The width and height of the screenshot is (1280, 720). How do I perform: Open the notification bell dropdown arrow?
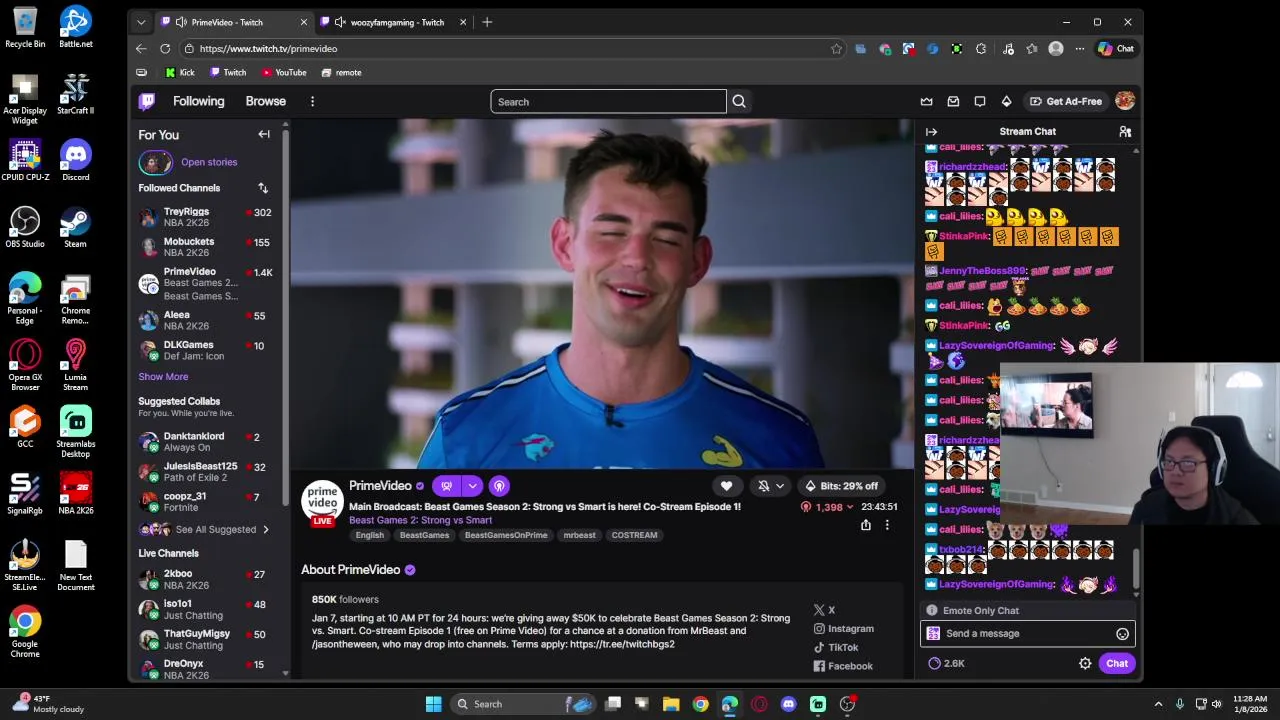pyautogui.click(x=780, y=486)
